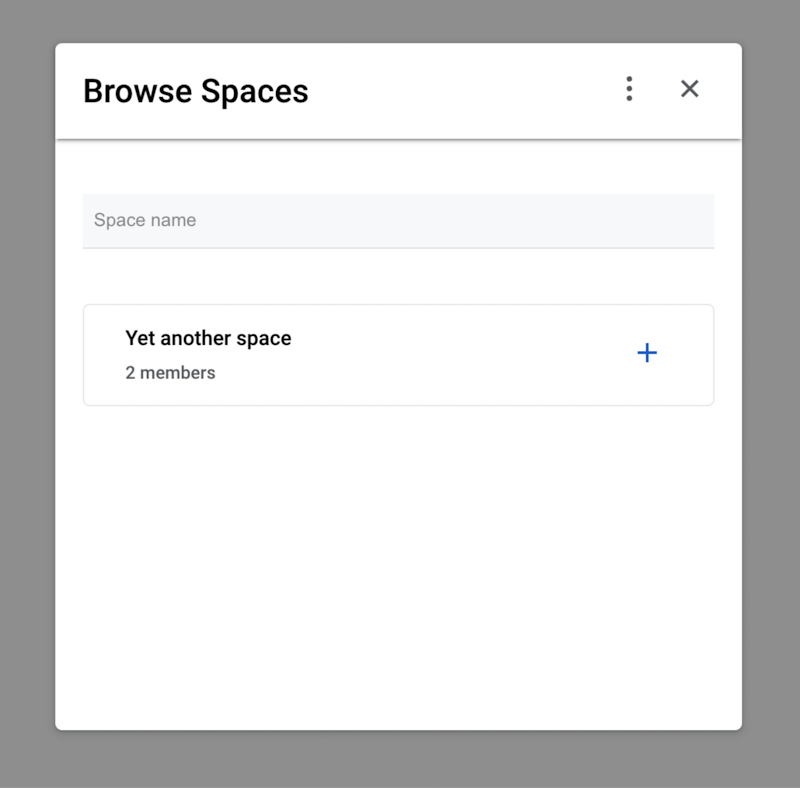
Task: Dismiss the dialog with the X button
Action: click(690, 89)
